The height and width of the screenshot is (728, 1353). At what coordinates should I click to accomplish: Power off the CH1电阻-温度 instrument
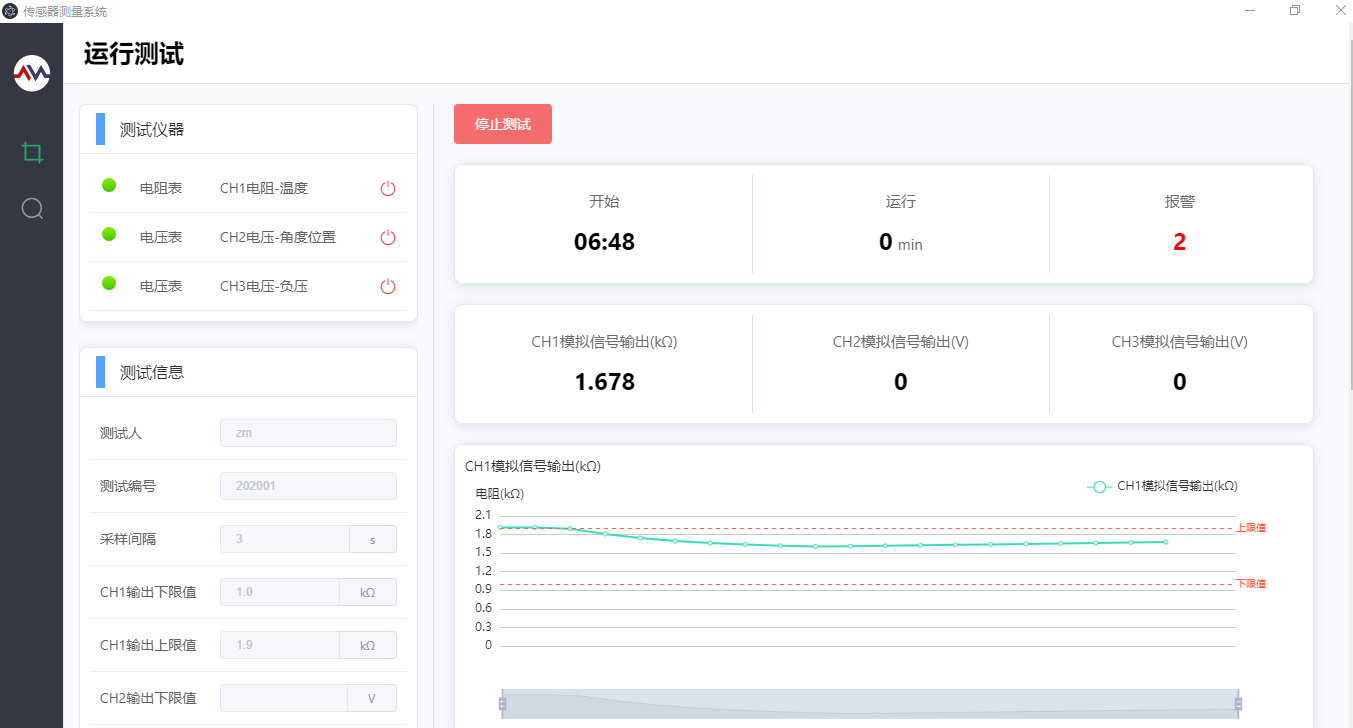click(388, 188)
